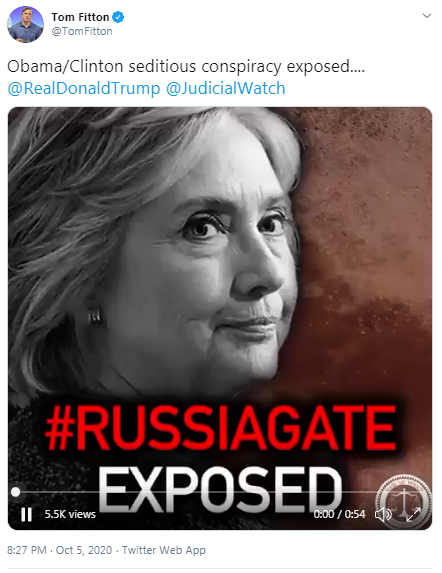Click the tweet text about seditious conspiracy

pos(186,67)
